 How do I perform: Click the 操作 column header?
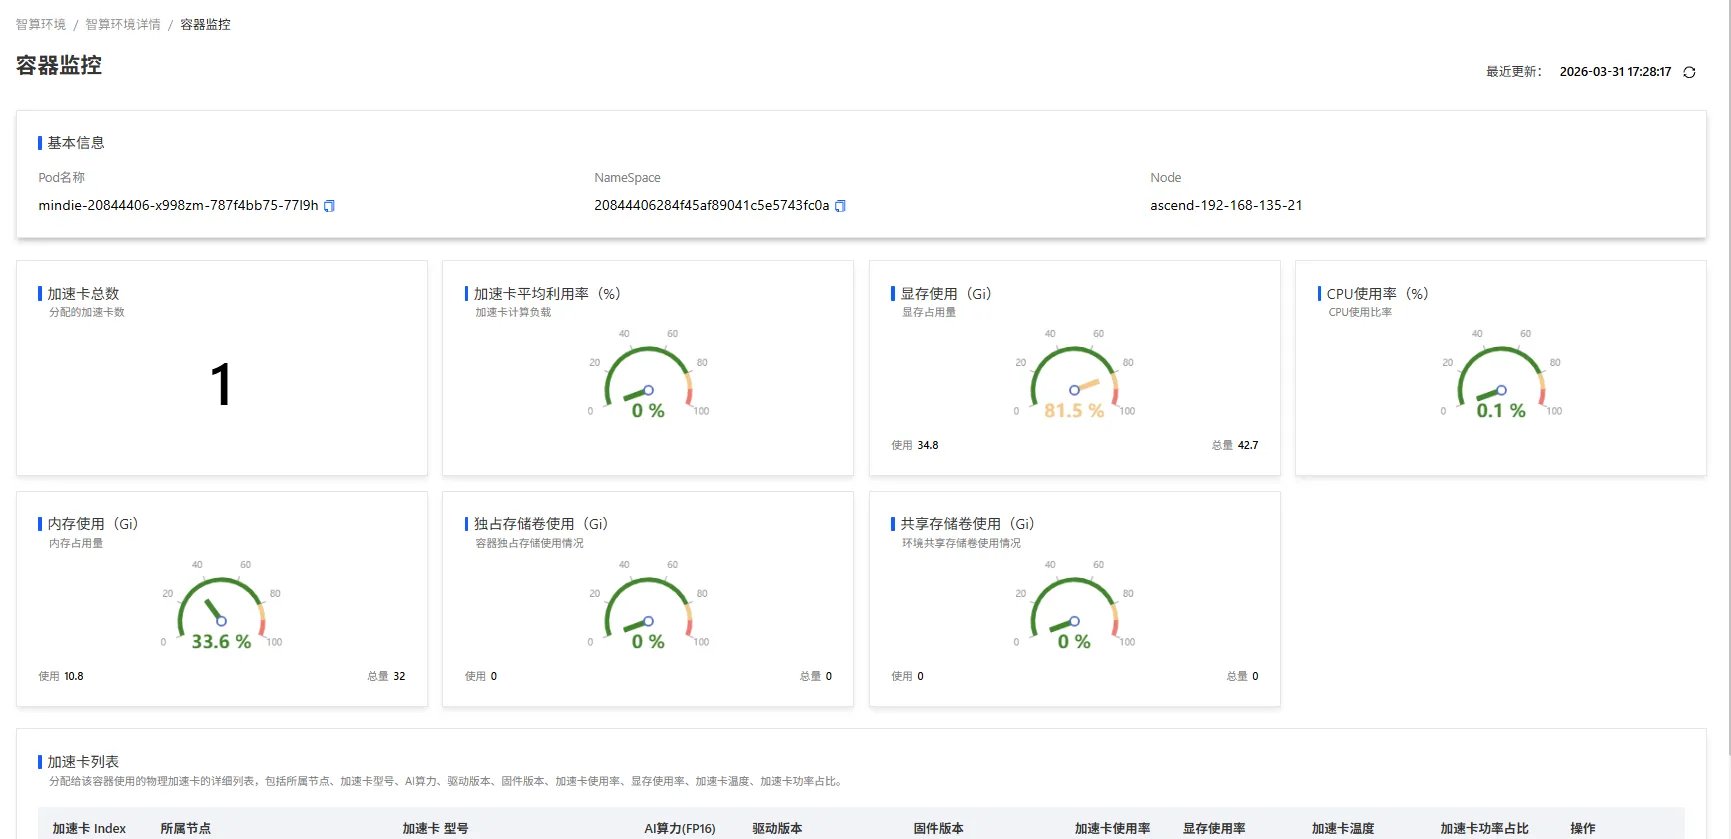pos(1582,828)
